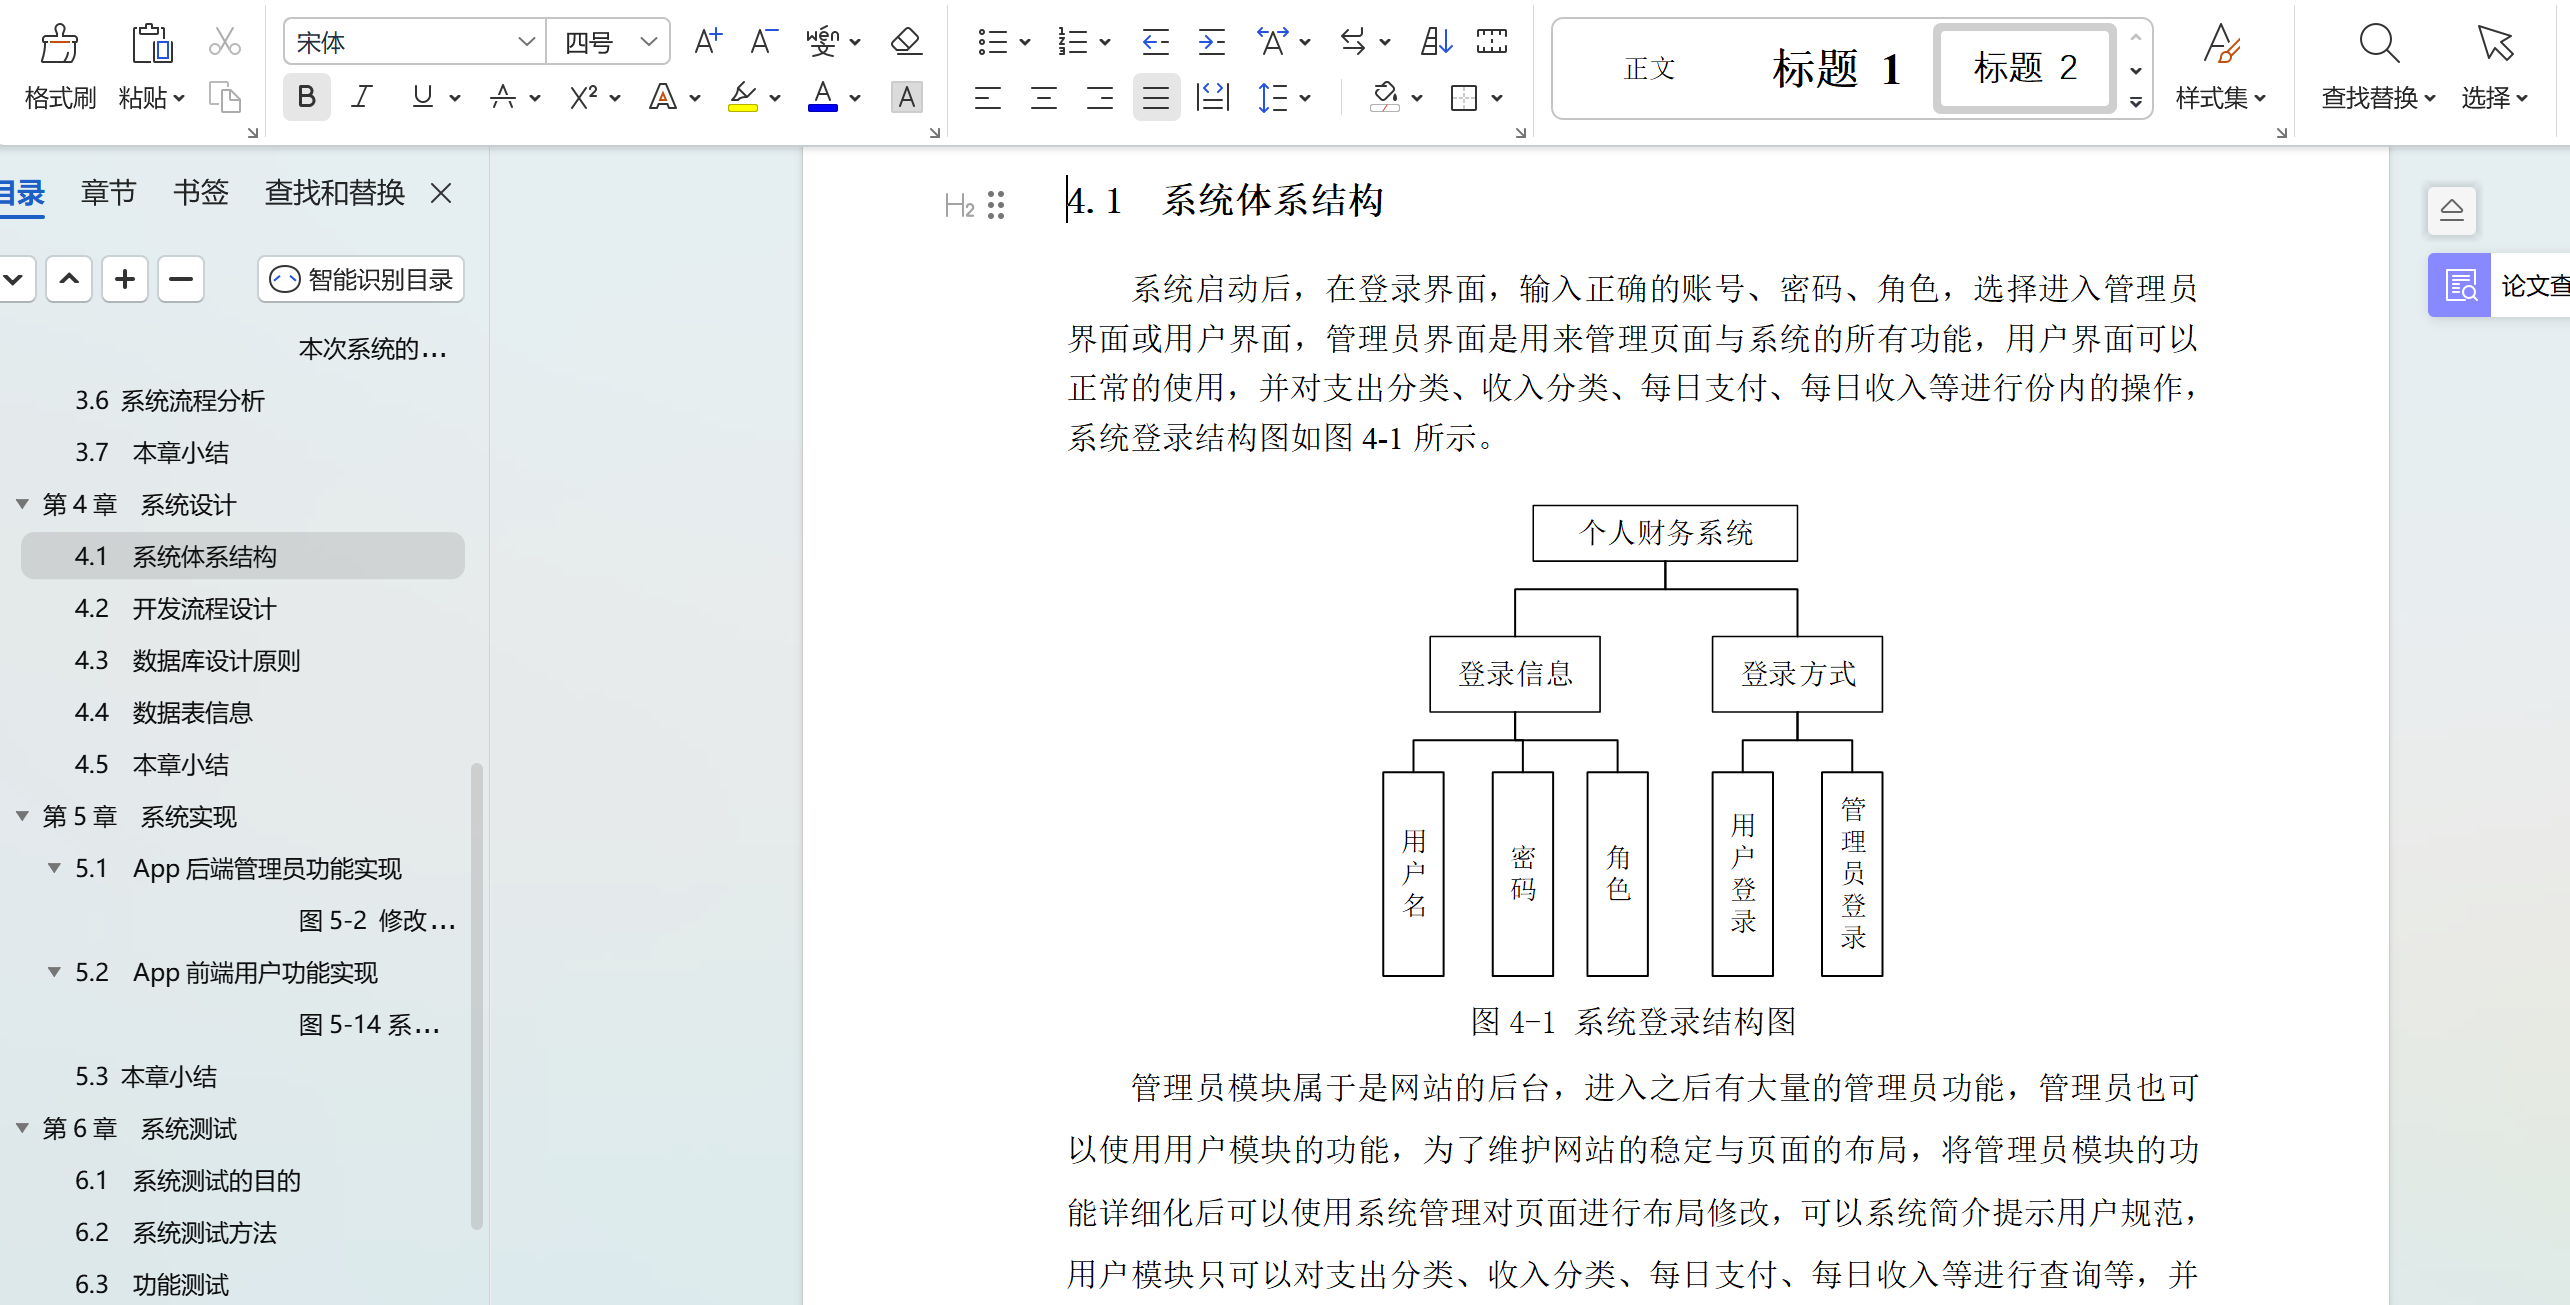Image resolution: width=2570 pixels, height=1305 pixels.
Task: Click the Paste (粘贴) clipboard icon
Action: 151,45
